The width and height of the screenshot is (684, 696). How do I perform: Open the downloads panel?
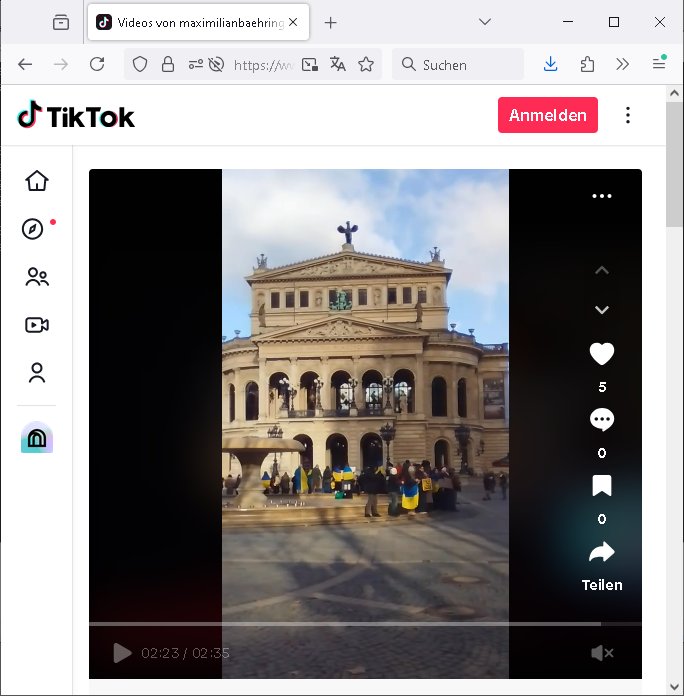click(550, 64)
